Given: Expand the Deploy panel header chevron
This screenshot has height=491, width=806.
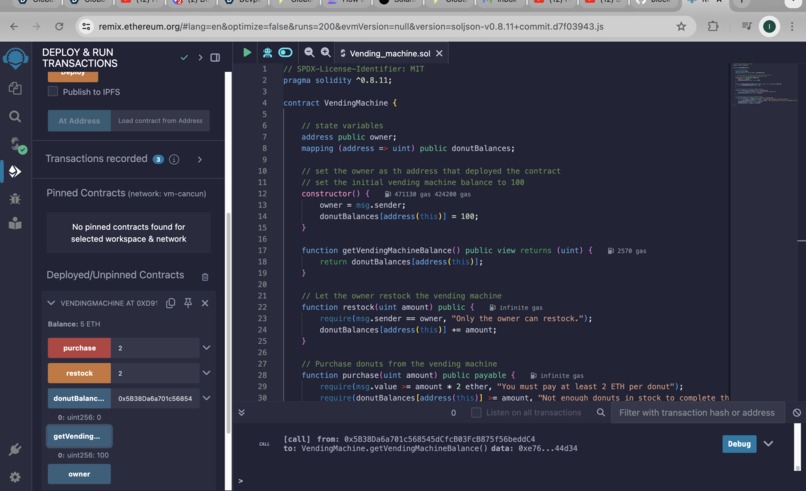Looking at the screenshot, I should pyautogui.click(x=200, y=58).
